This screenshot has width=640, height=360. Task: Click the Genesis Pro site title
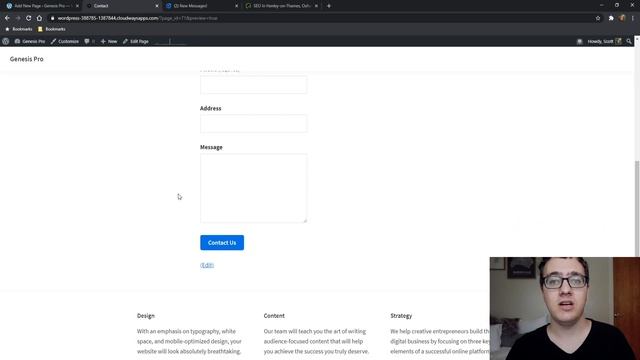[x=27, y=59]
